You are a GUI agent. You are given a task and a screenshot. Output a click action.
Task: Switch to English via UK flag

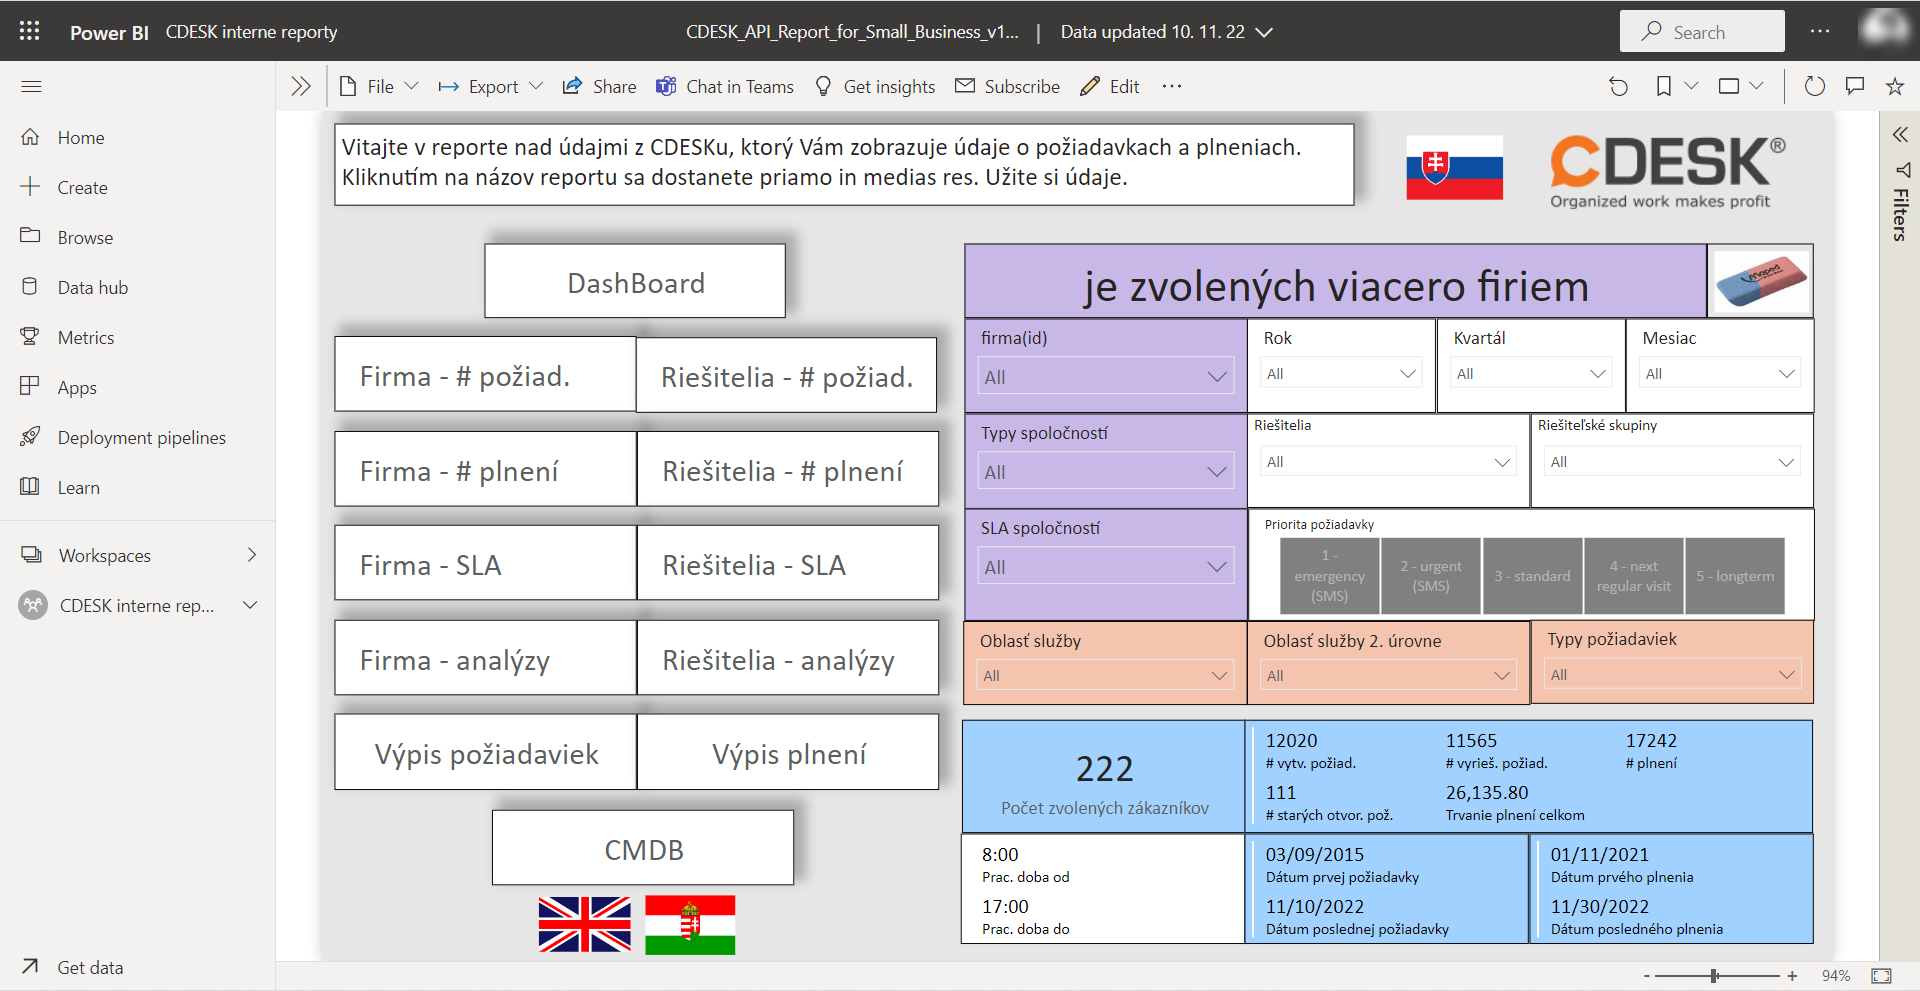[584, 924]
